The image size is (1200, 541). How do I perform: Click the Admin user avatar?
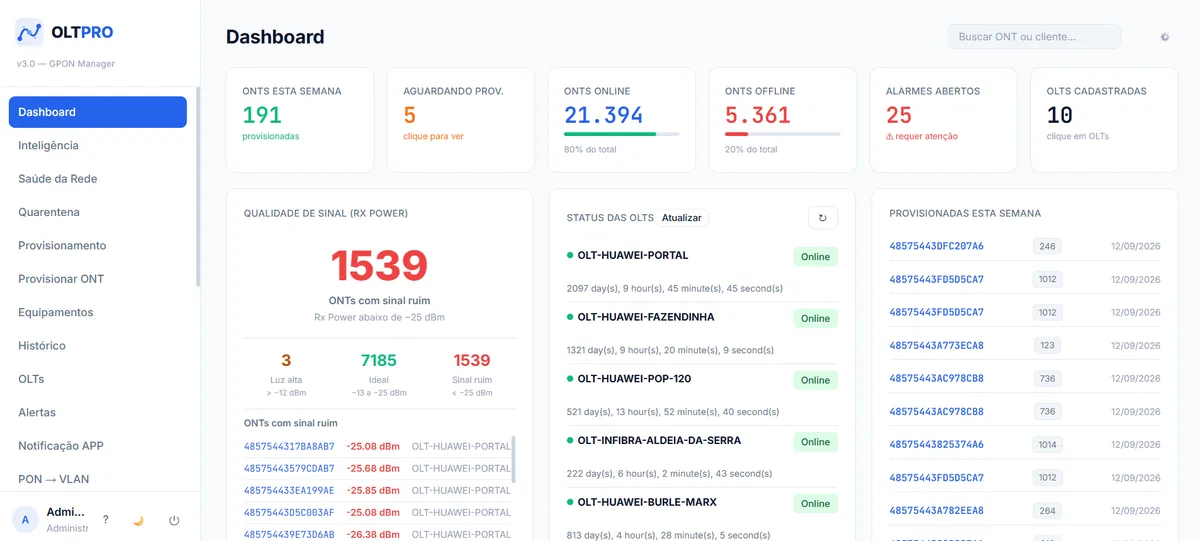[25, 518]
